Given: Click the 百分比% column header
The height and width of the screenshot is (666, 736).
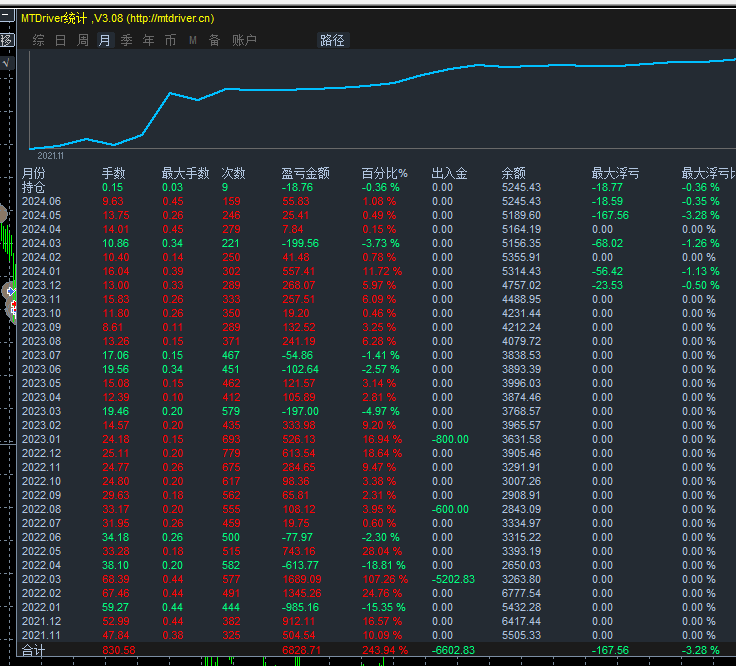Looking at the screenshot, I should 384,173.
